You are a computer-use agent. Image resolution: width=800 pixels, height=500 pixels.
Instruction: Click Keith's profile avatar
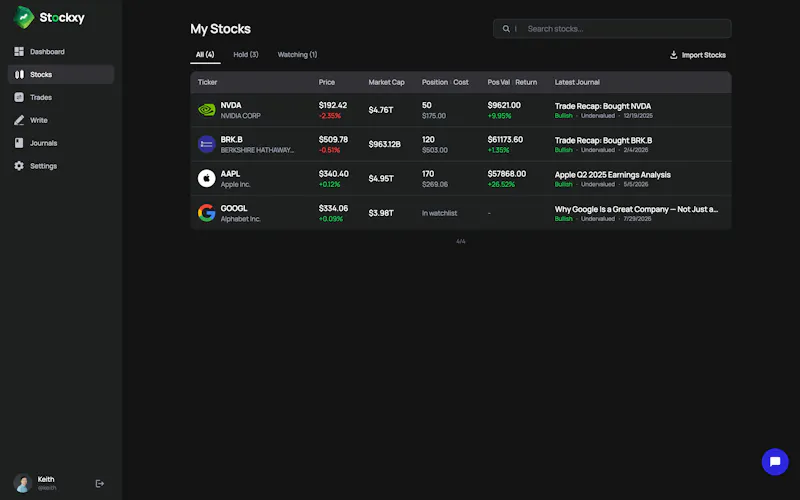click(23, 483)
